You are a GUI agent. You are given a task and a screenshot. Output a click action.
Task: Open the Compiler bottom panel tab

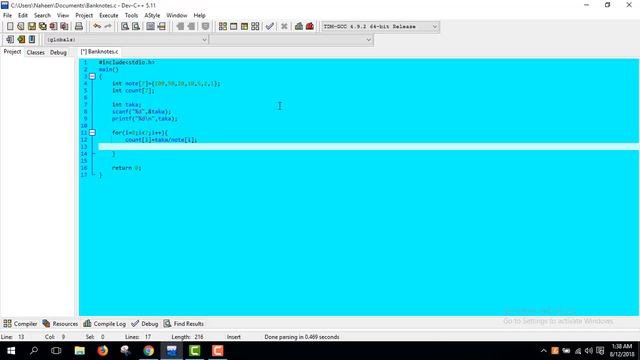pos(20,324)
